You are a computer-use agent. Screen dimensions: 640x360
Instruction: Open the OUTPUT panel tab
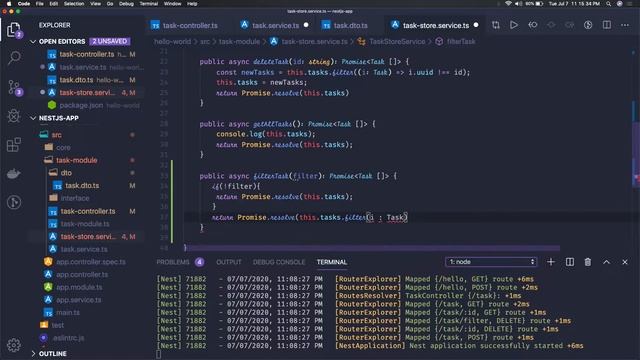coord(229,262)
